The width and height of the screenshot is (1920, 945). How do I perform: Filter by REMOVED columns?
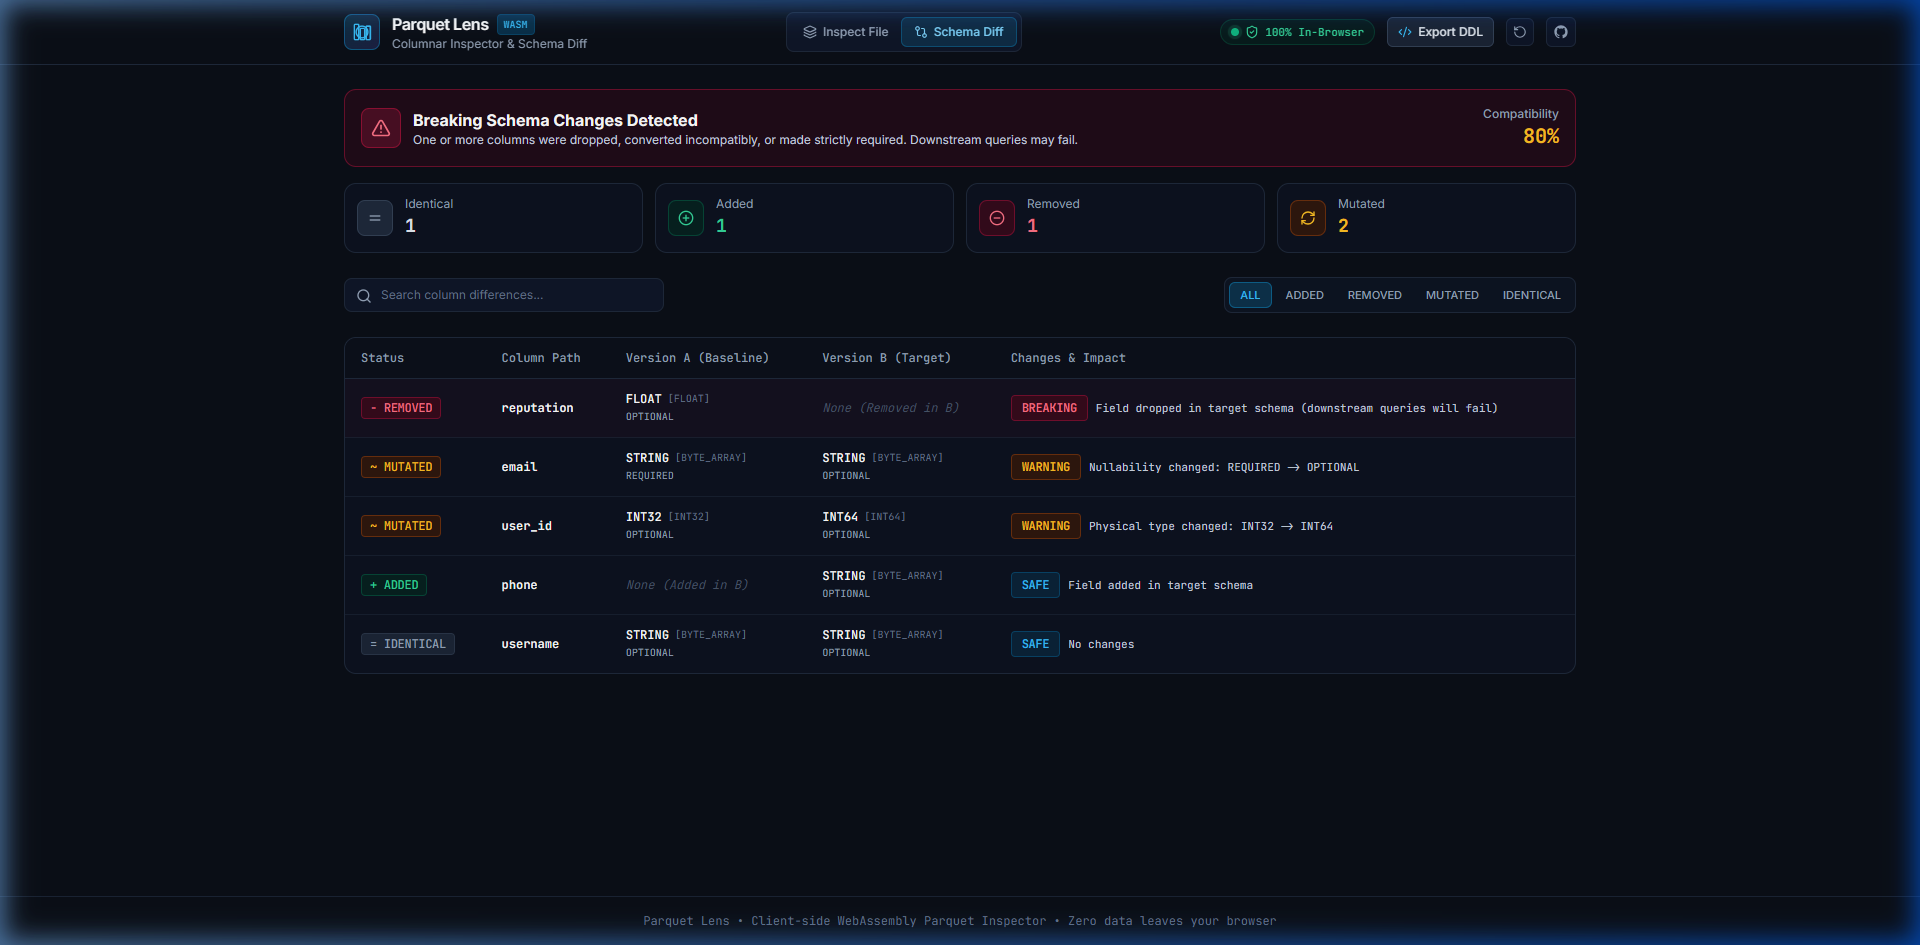1374,295
